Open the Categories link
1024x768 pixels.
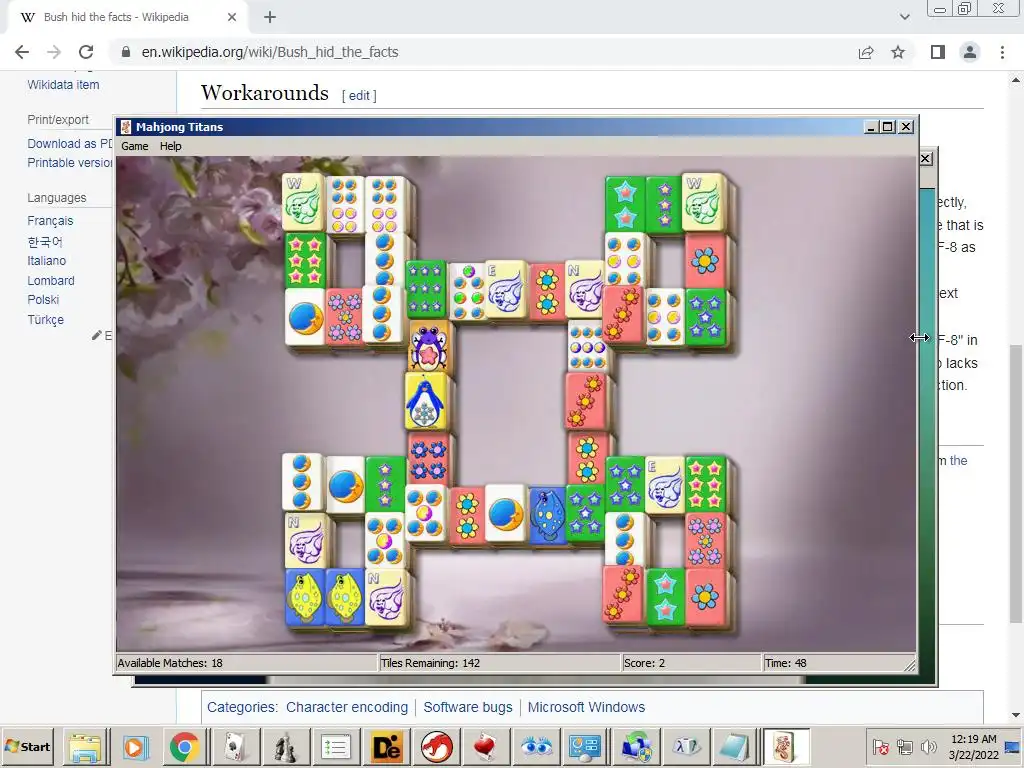(241, 707)
